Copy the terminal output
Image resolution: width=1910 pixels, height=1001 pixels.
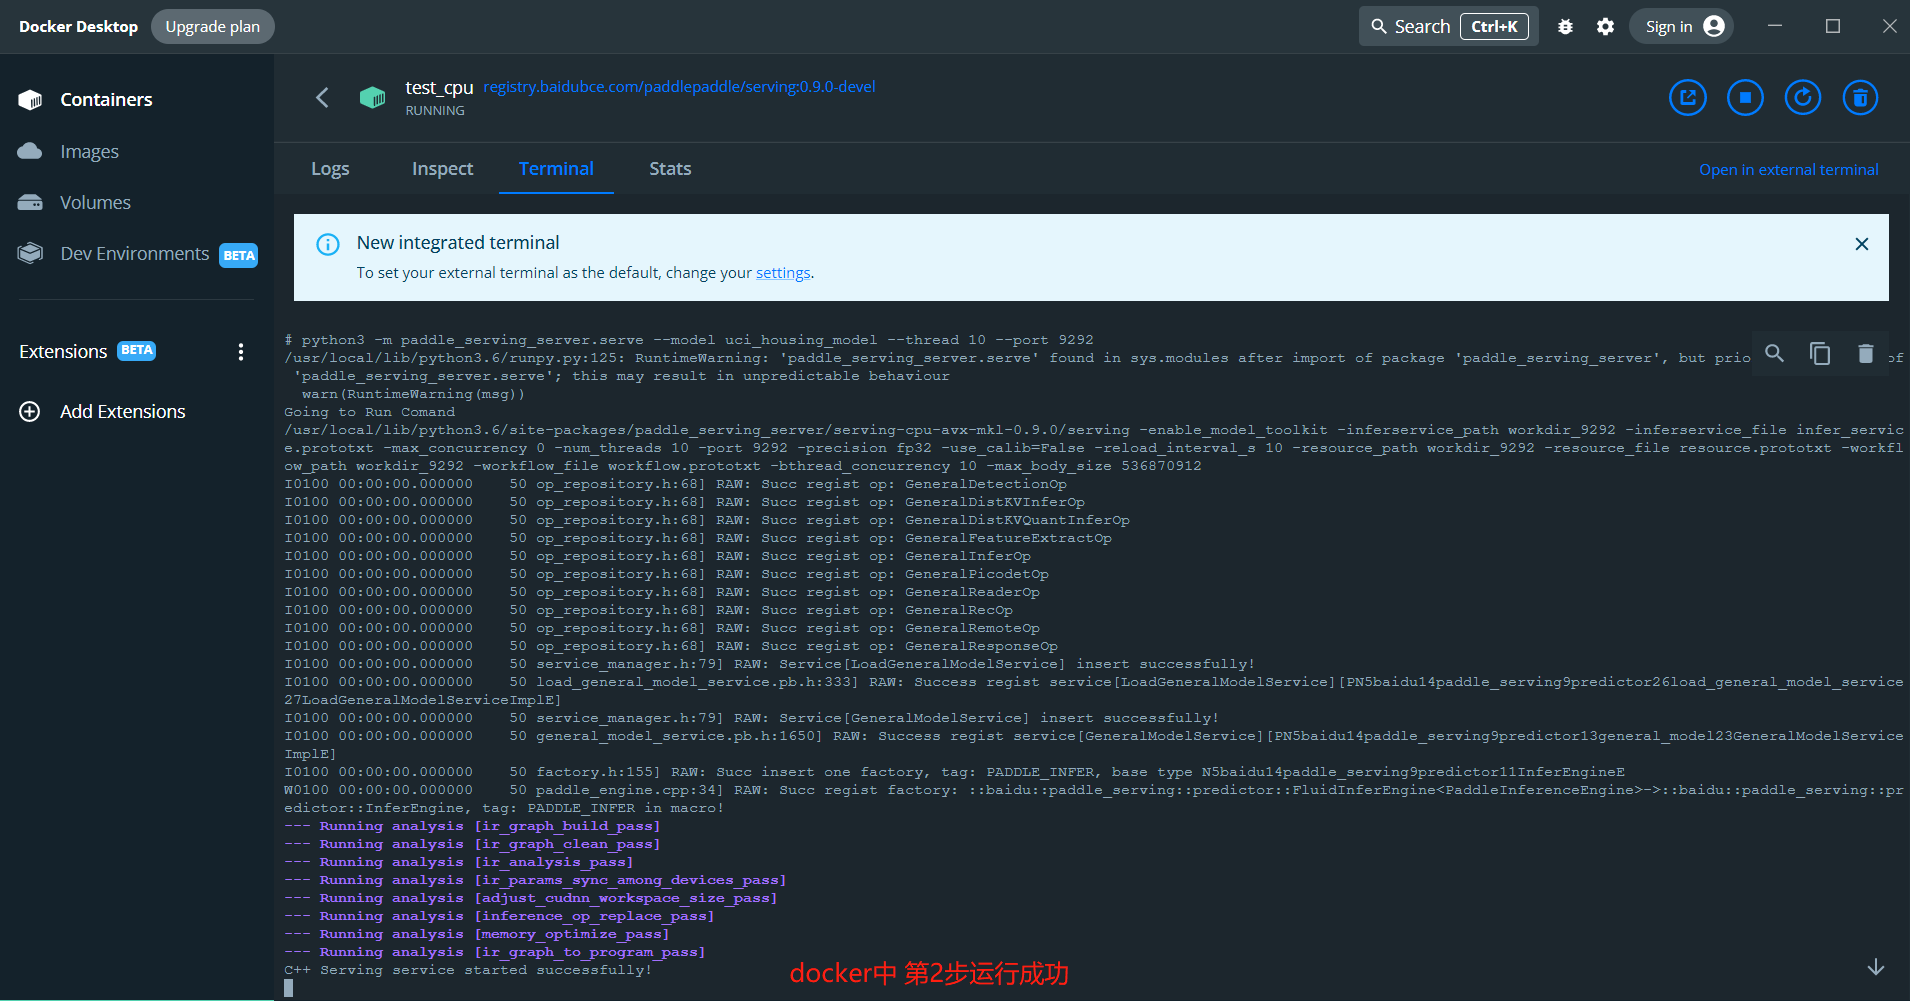click(x=1820, y=353)
